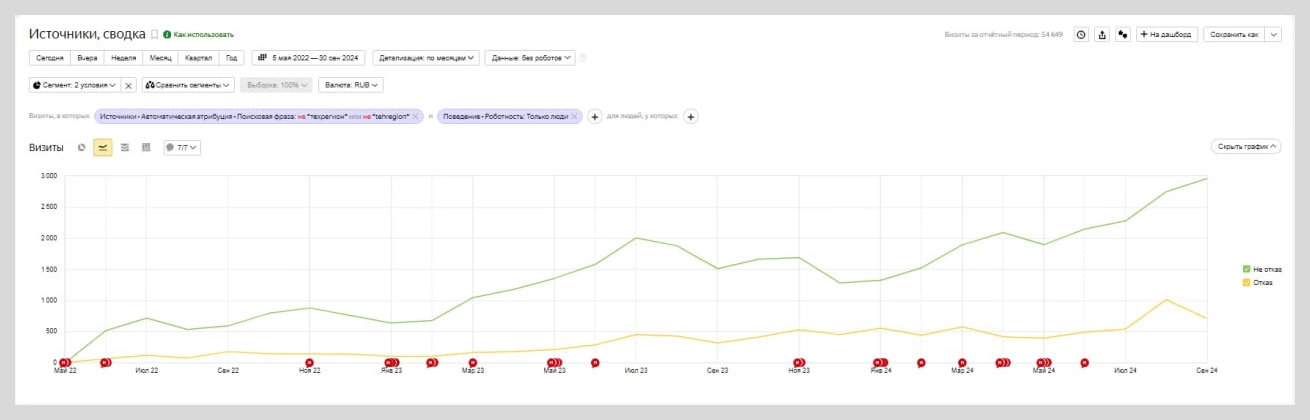Click the export share icon
The image size is (1310, 420).
pos(1102,34)
